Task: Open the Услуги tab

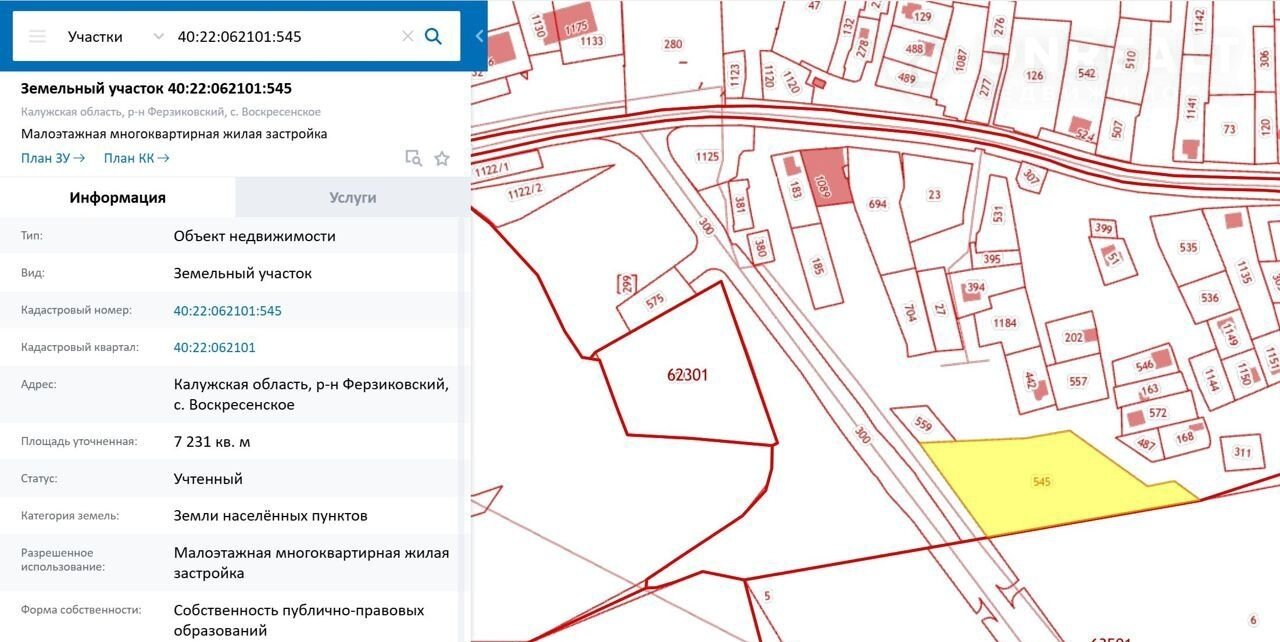Action: 353,198
